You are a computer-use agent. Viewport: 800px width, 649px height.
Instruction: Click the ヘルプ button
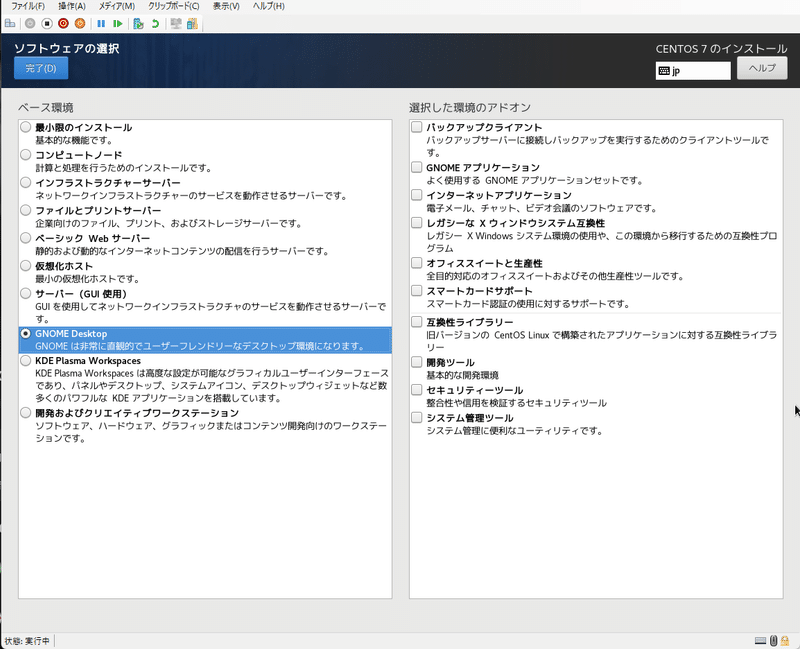coord(764,70)
